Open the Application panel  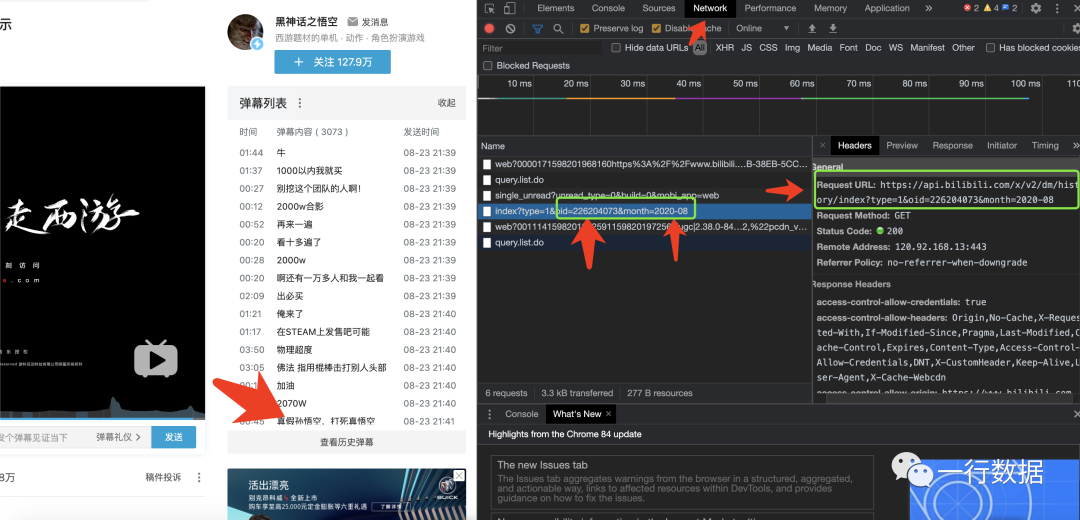887,8
